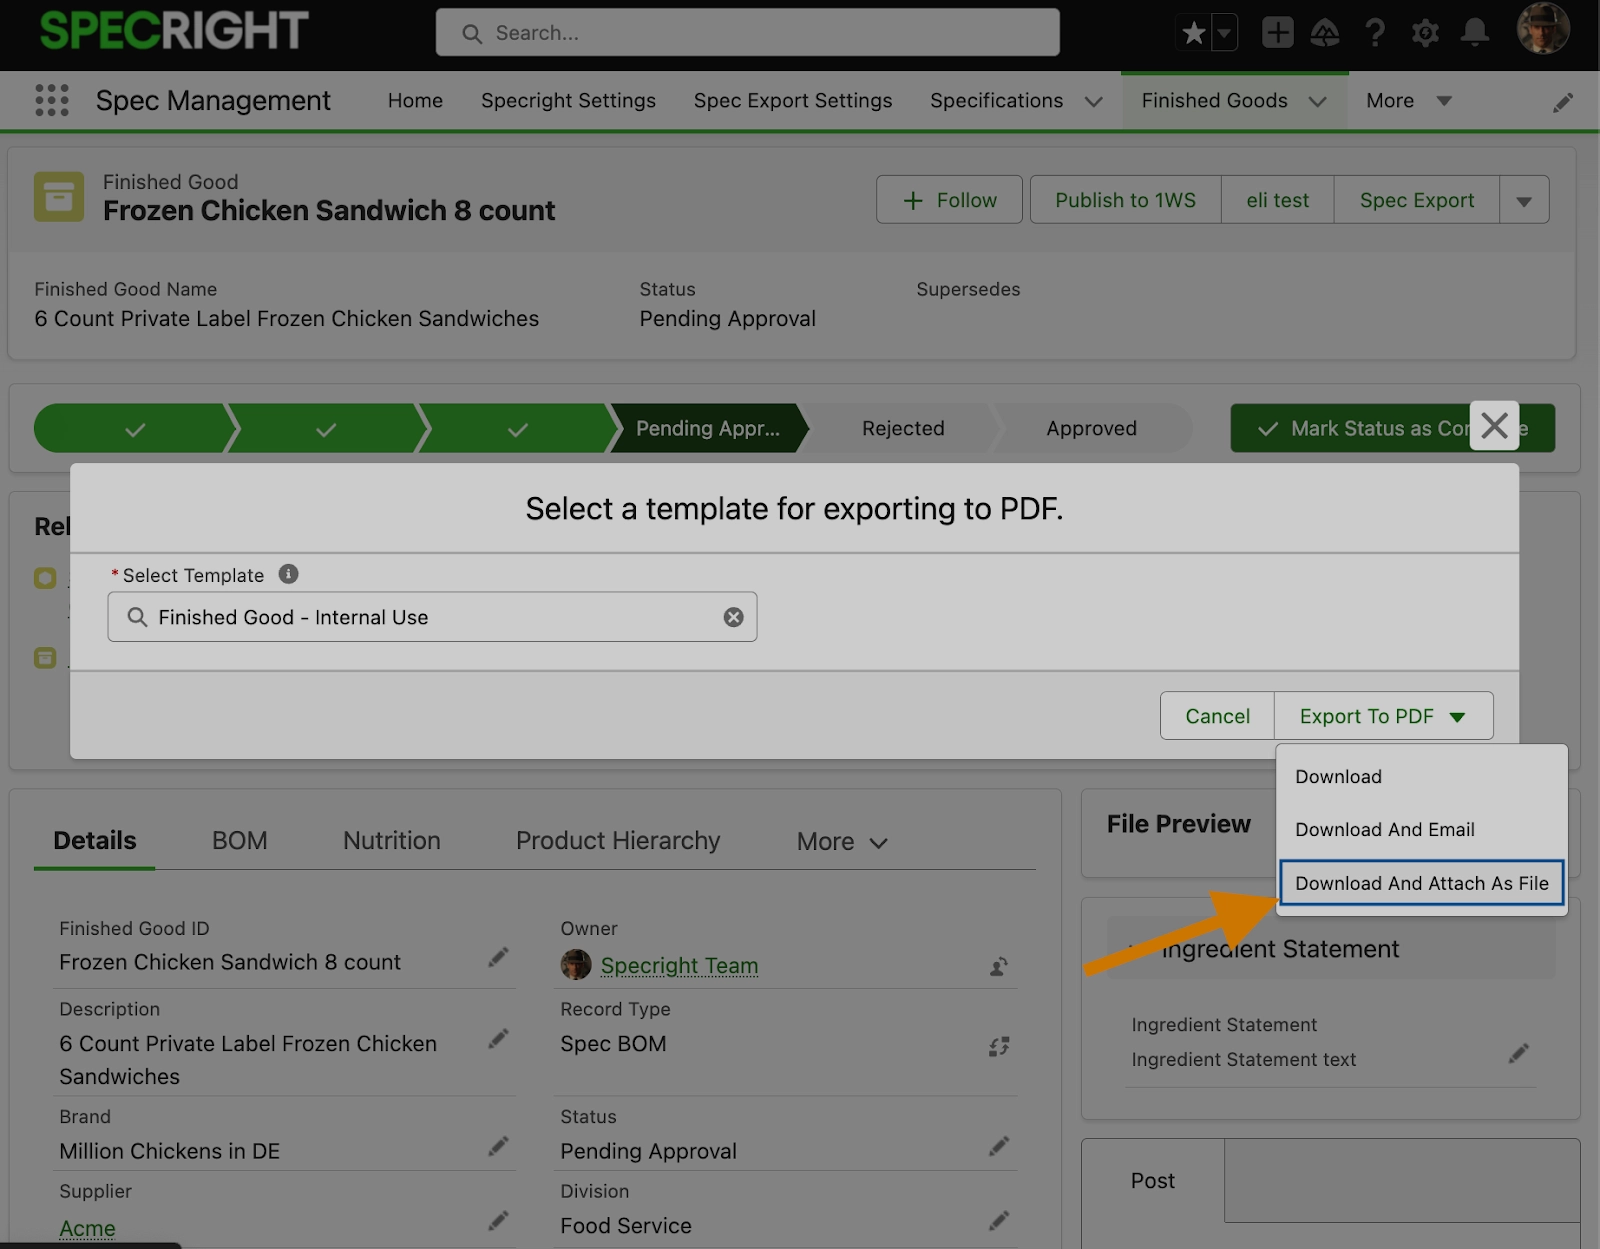Click the Finished Good record icon

[x=59, y=196]
